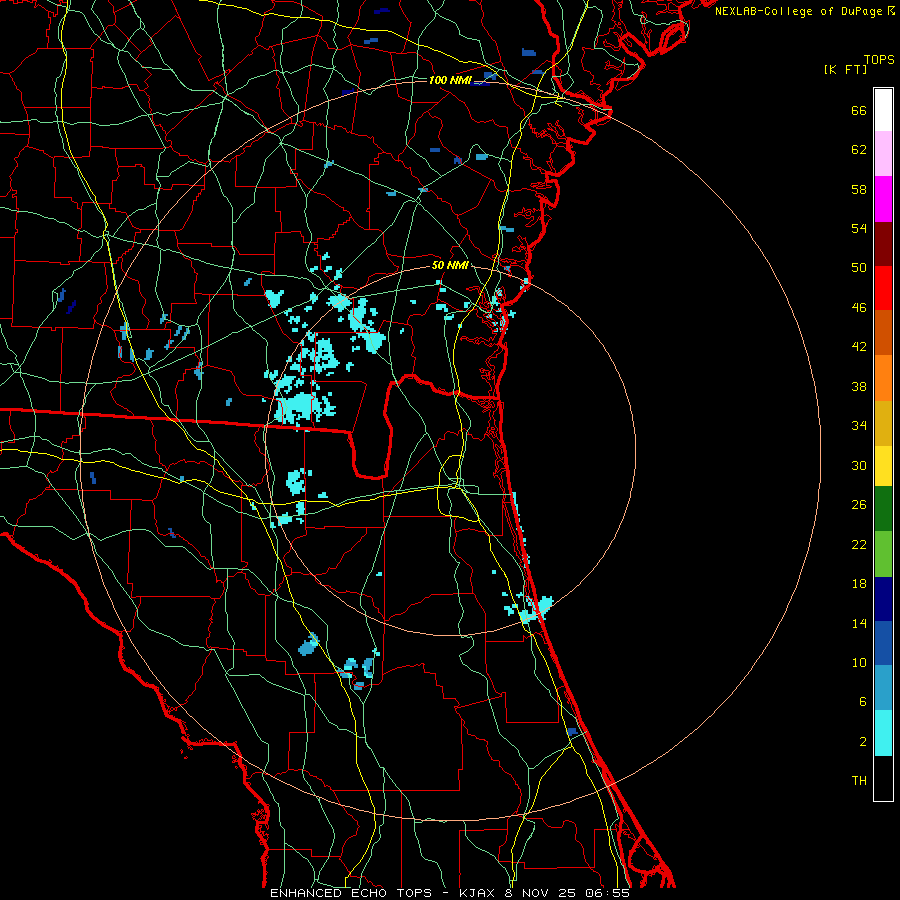Screen dimensions: 900x900
Task: Click the '42' legend value
Action: tap(859, 347)
